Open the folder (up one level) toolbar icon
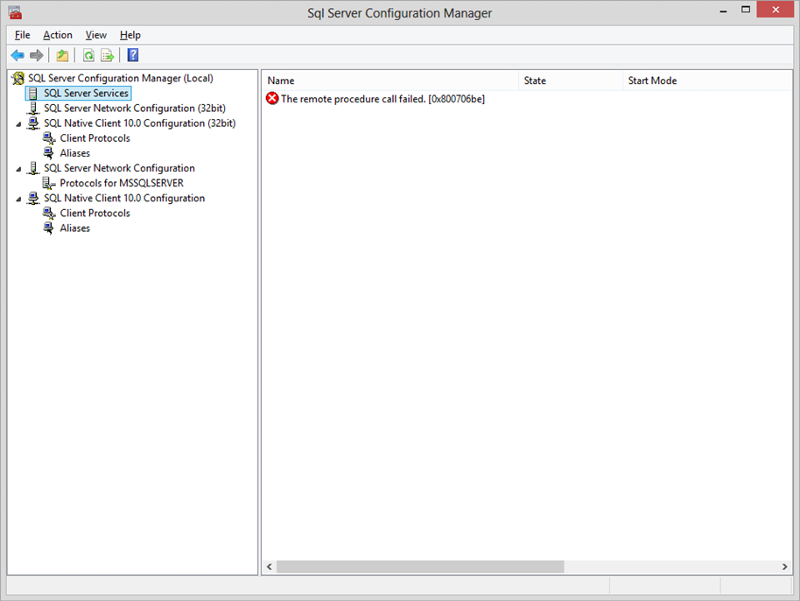This screenshot has height=601, width=800. 62,55
